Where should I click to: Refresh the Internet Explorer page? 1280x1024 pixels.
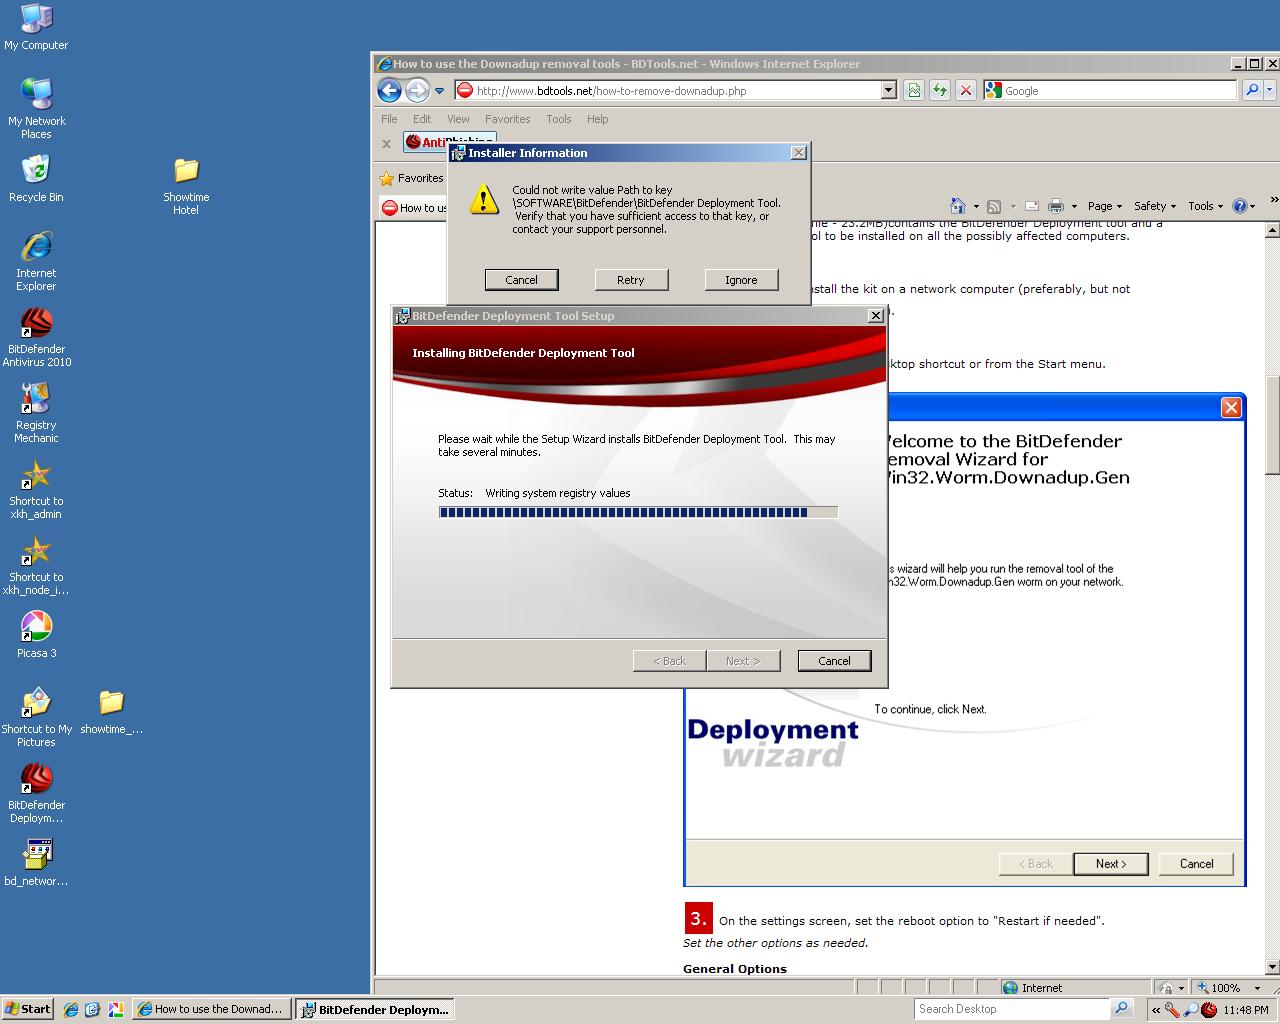click(939, 90)
